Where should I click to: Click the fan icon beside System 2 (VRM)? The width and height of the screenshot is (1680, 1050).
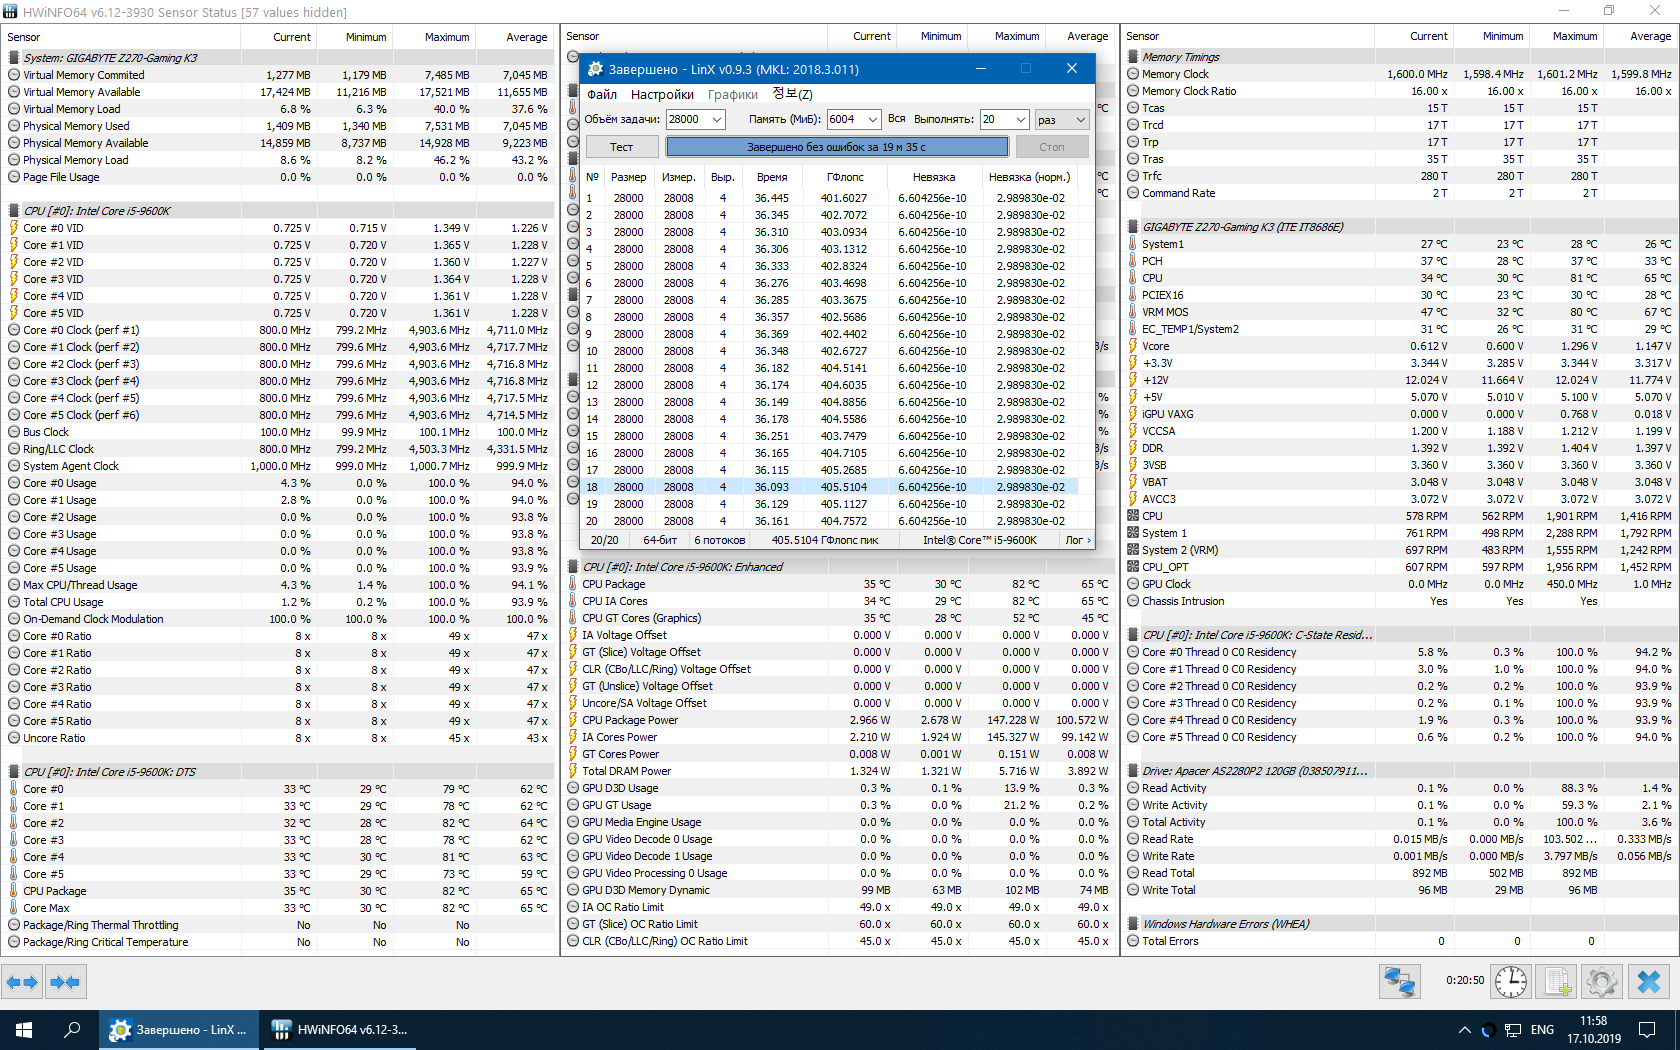[x=1133, y=550]
